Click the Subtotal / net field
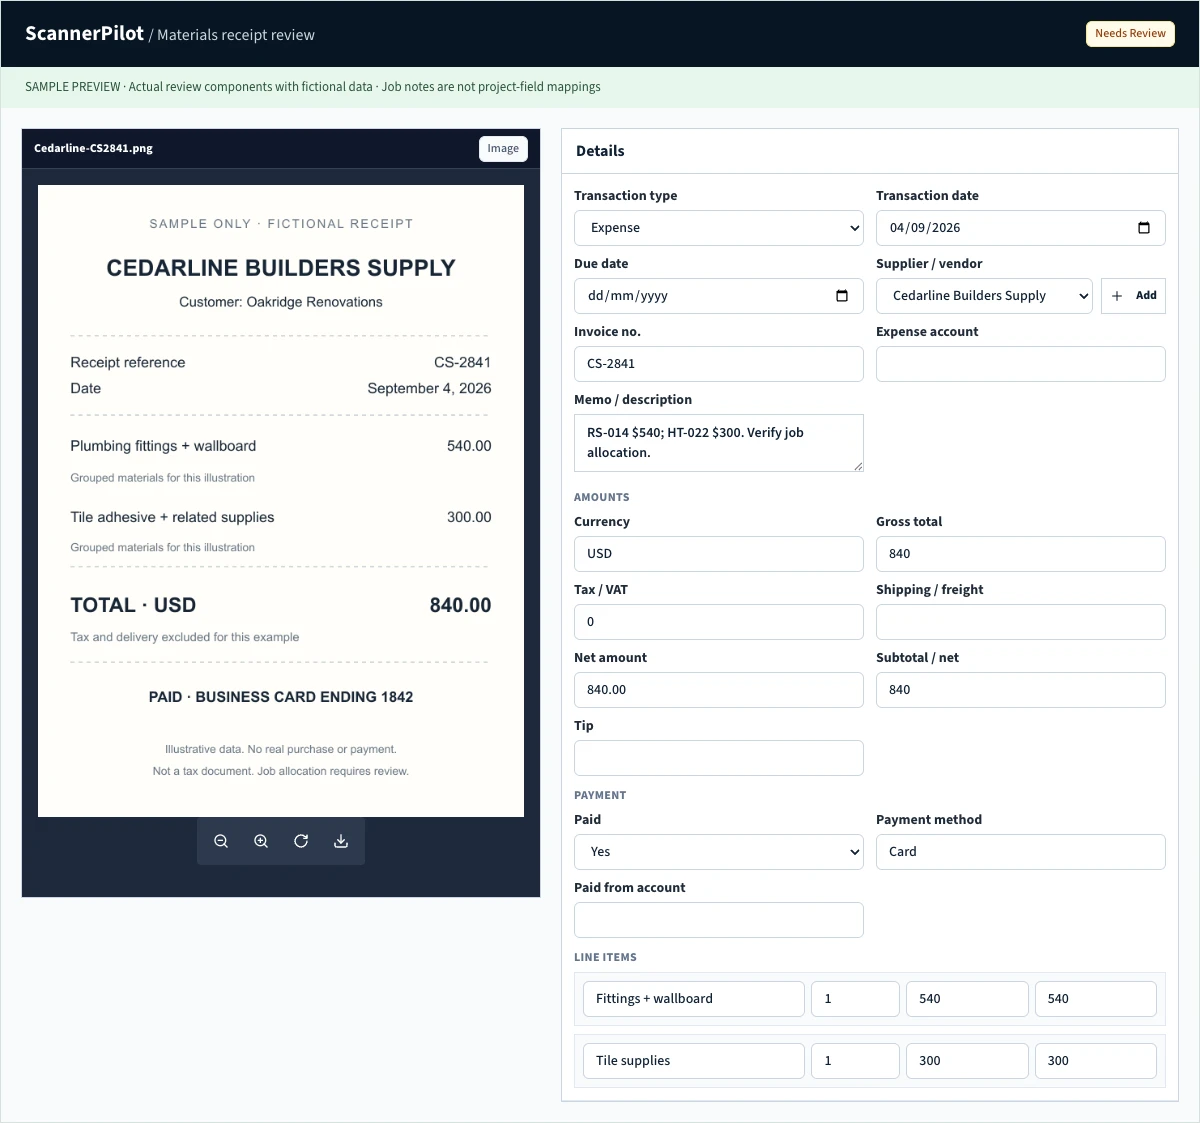Image resolution: width=1200 pixels, height=1123 pixels. coord(1021,690)
